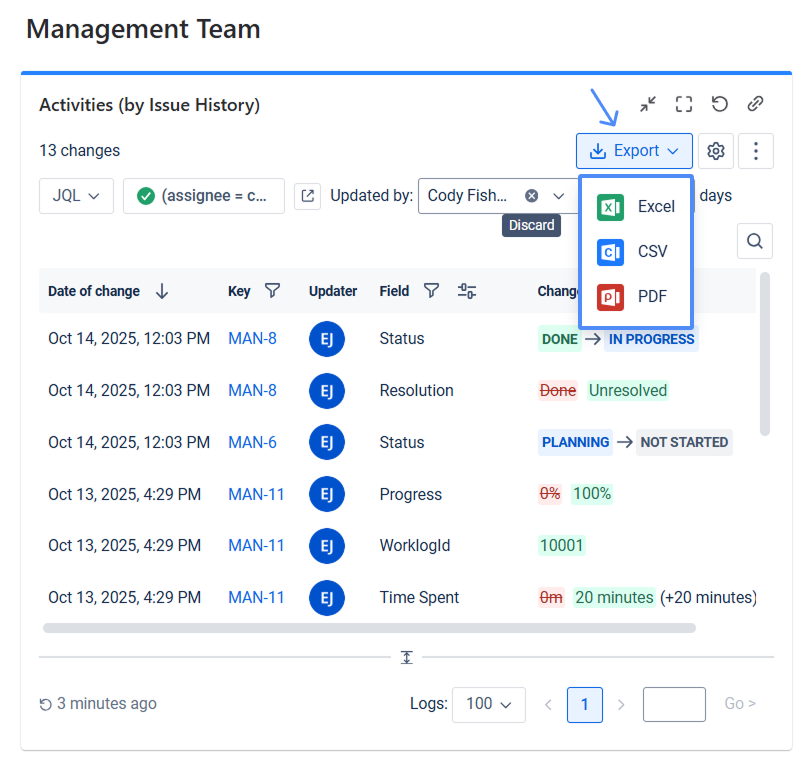Open Field column settings sliders icon
This screenshot has height=765, width=807.
(467, 291)
